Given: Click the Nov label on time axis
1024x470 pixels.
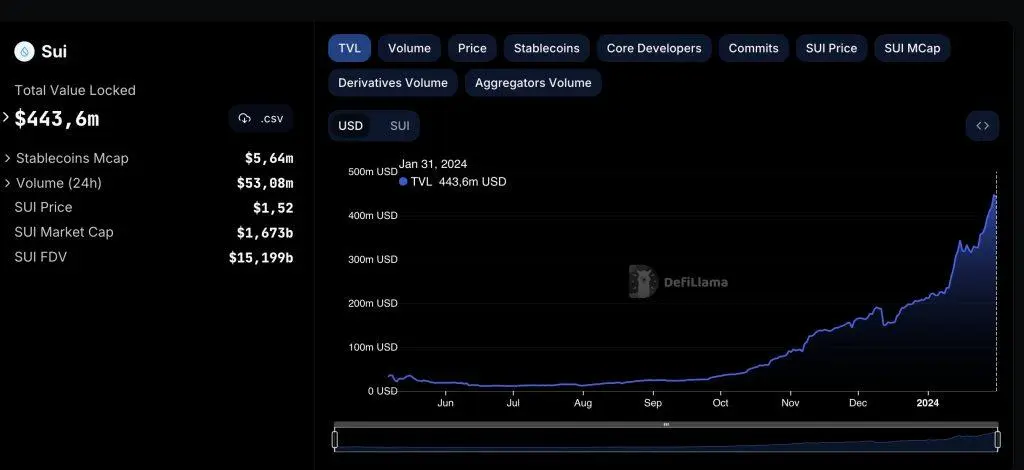Looking at the screenshot, I should click(x=790, y=403).
